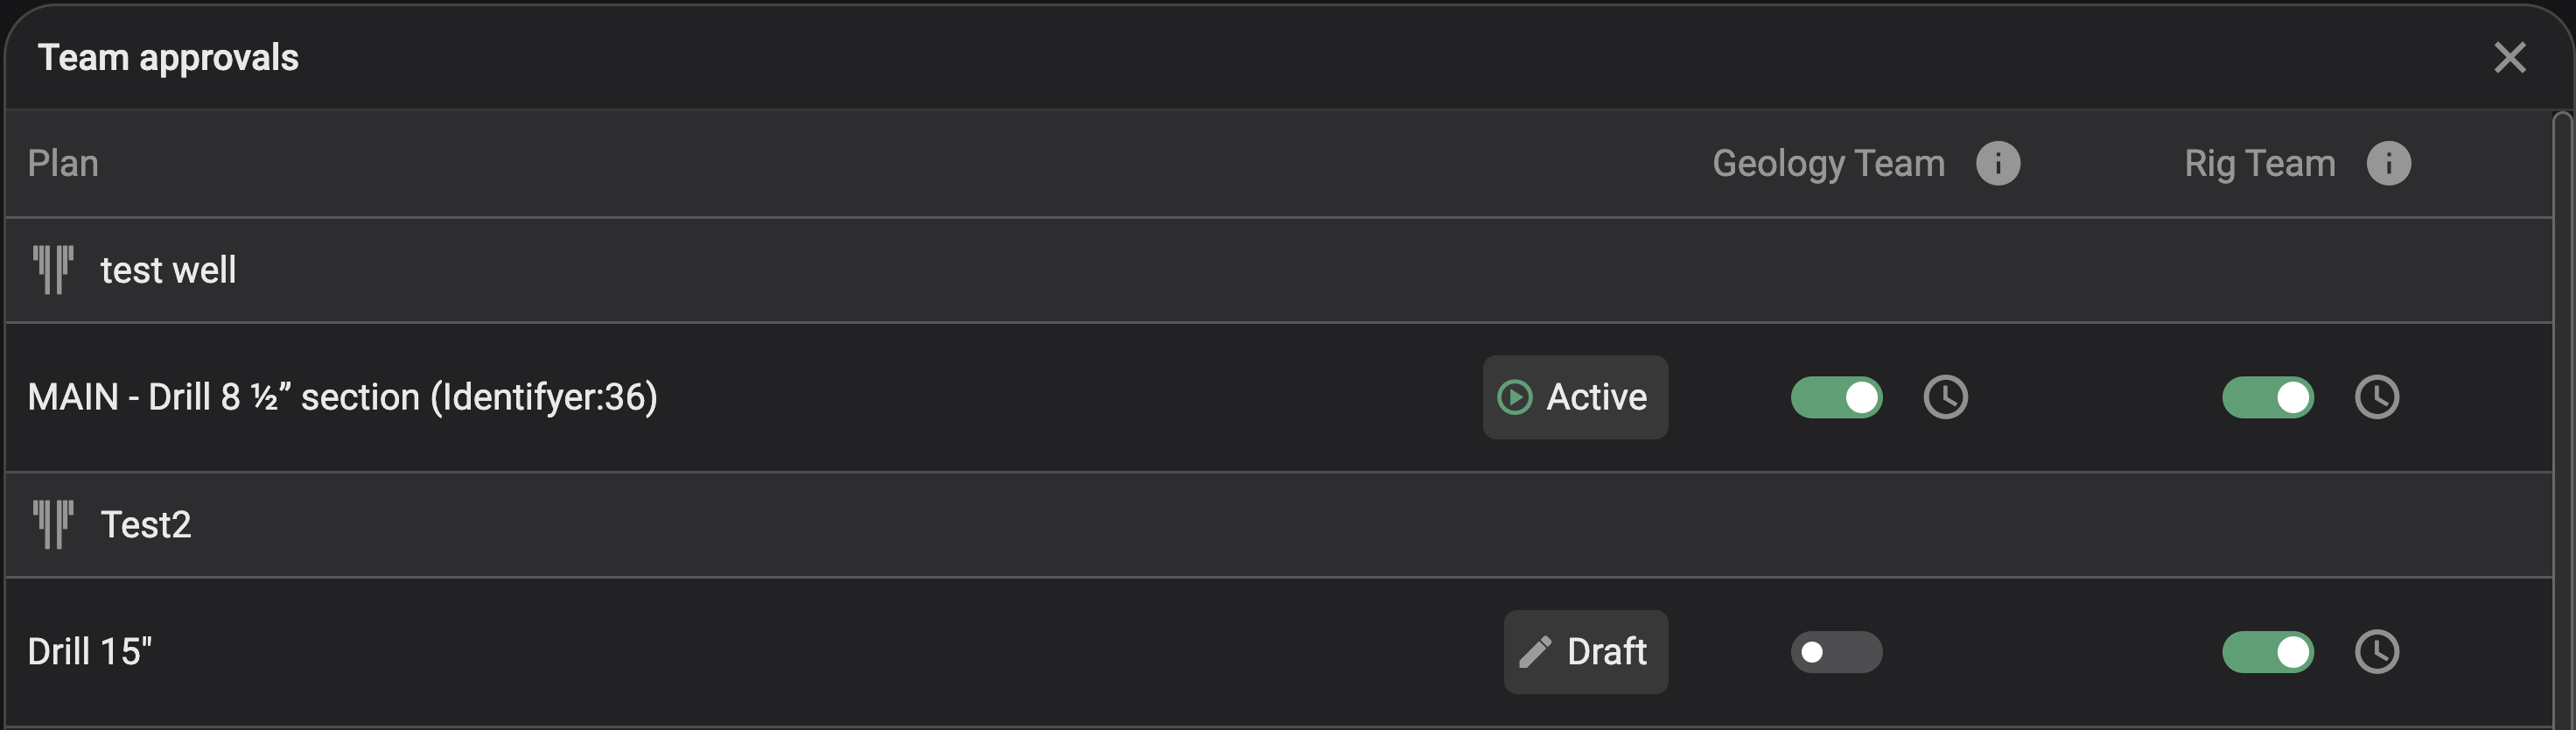
Task: Click the pencil icon inside the Draft badge
Action: tap(1536, 652)
